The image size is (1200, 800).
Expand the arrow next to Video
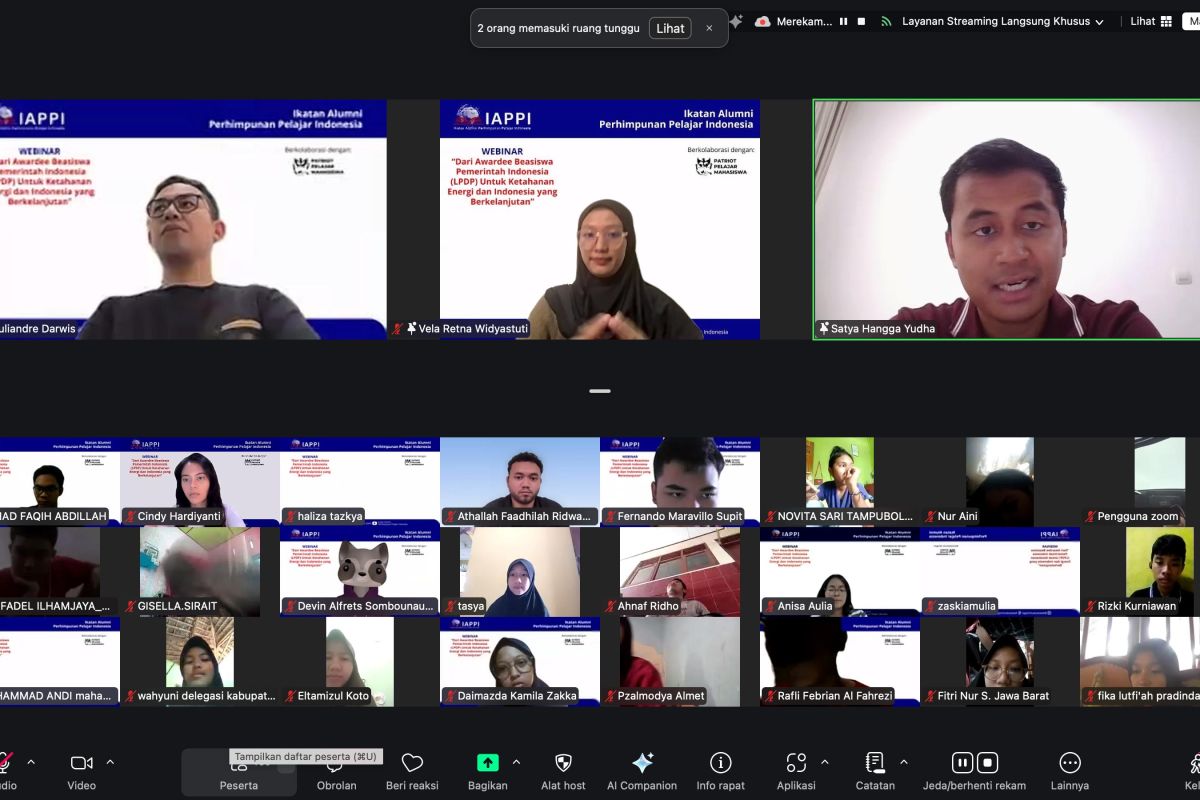pos(110,762)
